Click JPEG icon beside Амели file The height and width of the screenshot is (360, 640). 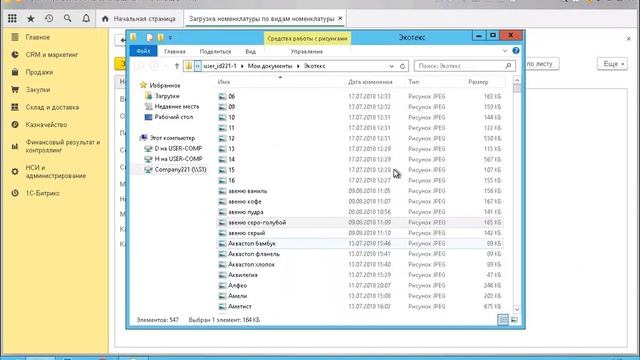(x=222, y=296)
